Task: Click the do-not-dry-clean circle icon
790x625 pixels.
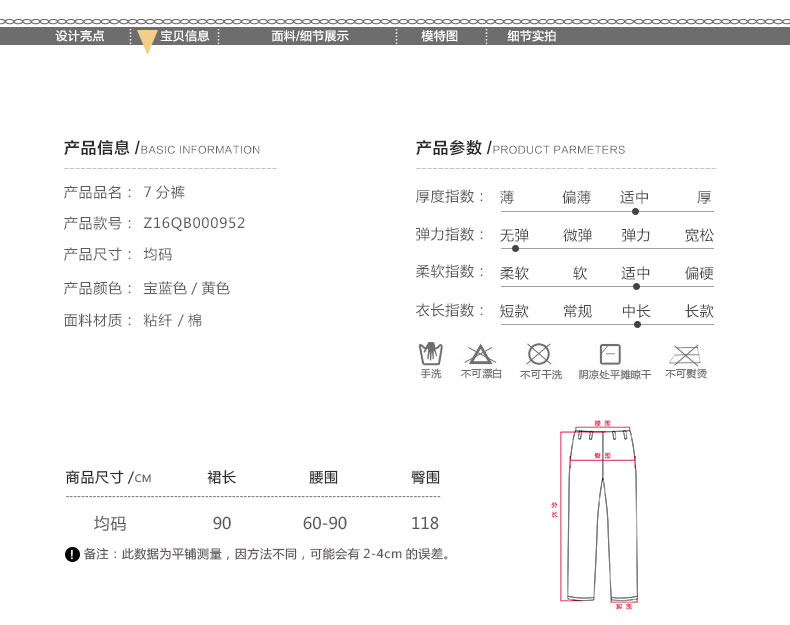Action: coord(539,354)
